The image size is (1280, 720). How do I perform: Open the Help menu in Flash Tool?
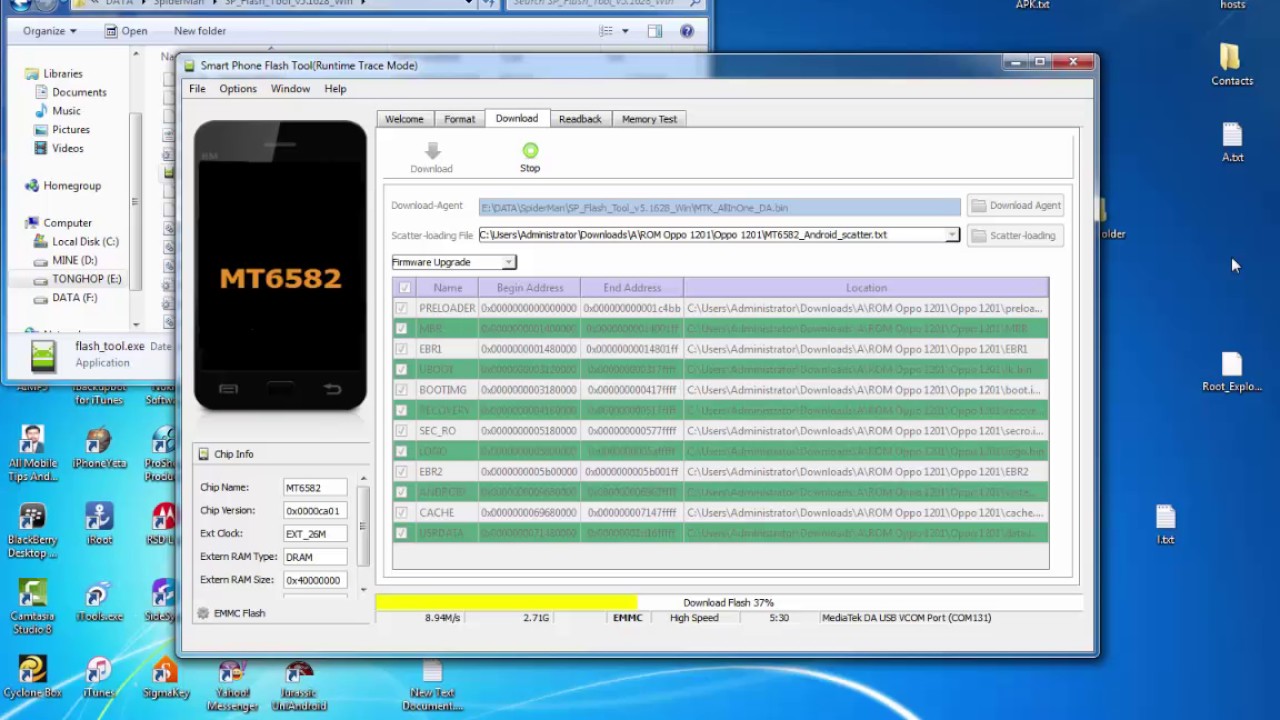[335, 89]
